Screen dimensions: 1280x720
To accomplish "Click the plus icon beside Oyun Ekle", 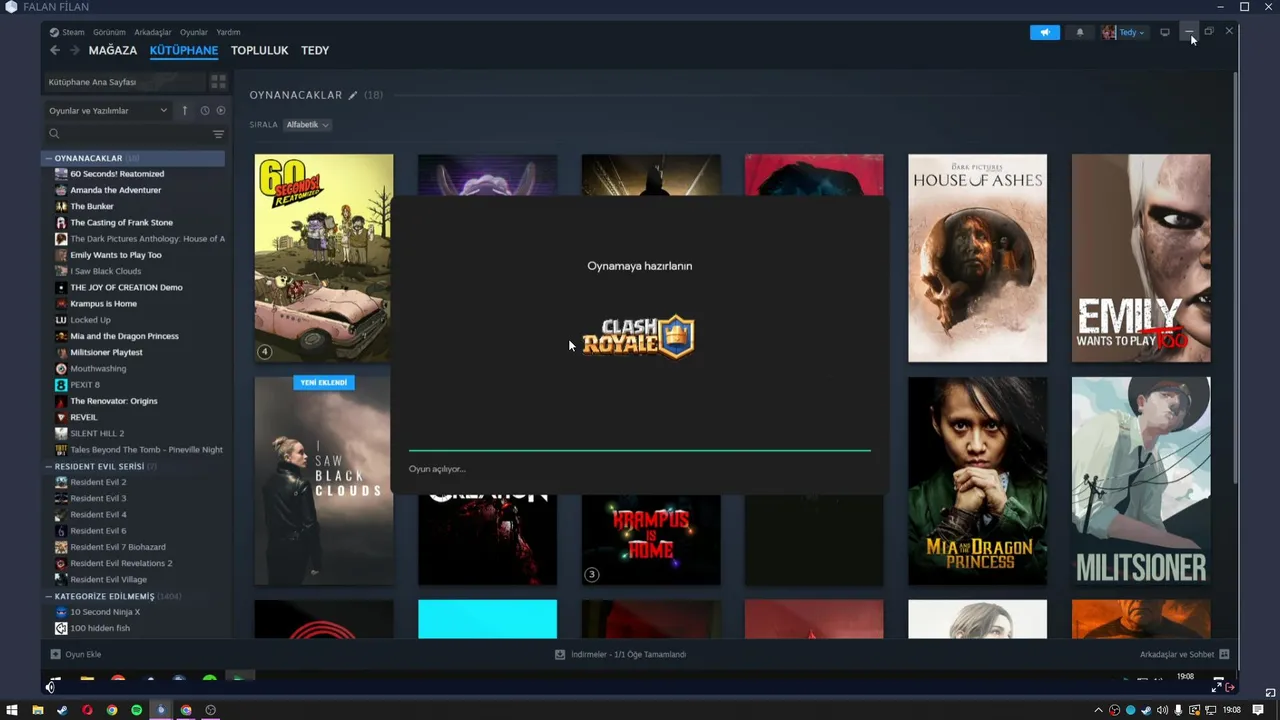I will [x=55, y=654].
